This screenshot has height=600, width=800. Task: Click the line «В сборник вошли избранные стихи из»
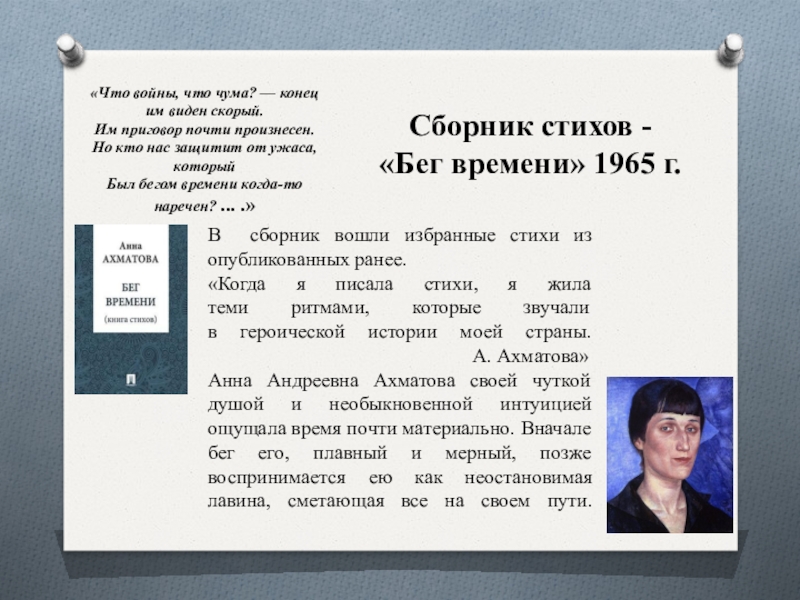coord(399,236)
